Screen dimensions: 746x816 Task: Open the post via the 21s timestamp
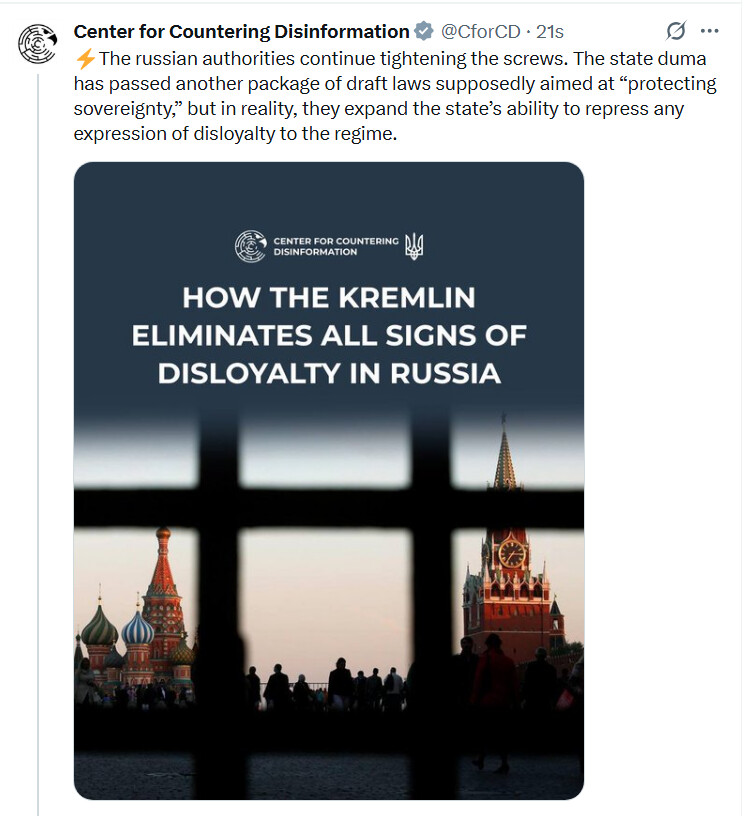550,32
